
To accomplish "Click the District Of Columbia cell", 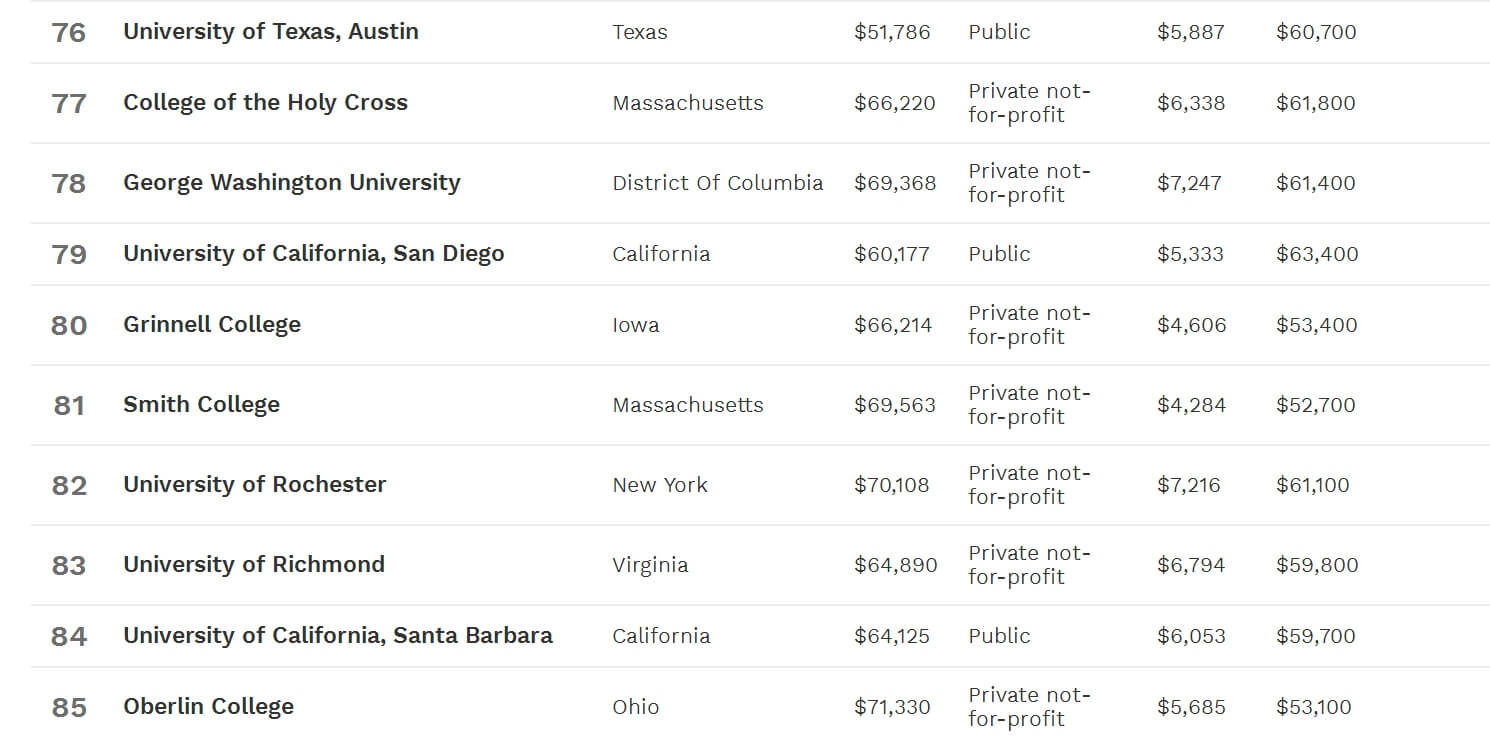I will 718,183.
